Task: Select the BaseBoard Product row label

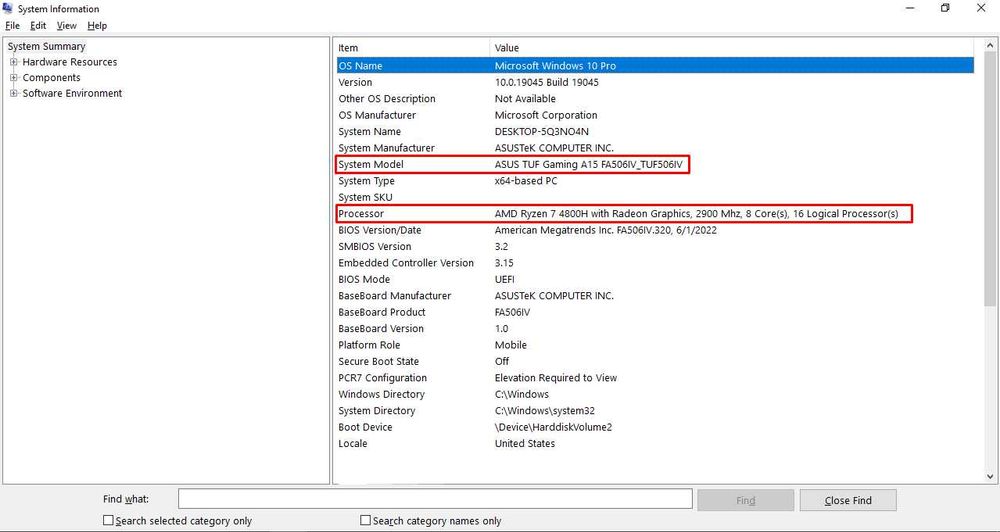Action: pyautogui.click(x=381, y=313)
